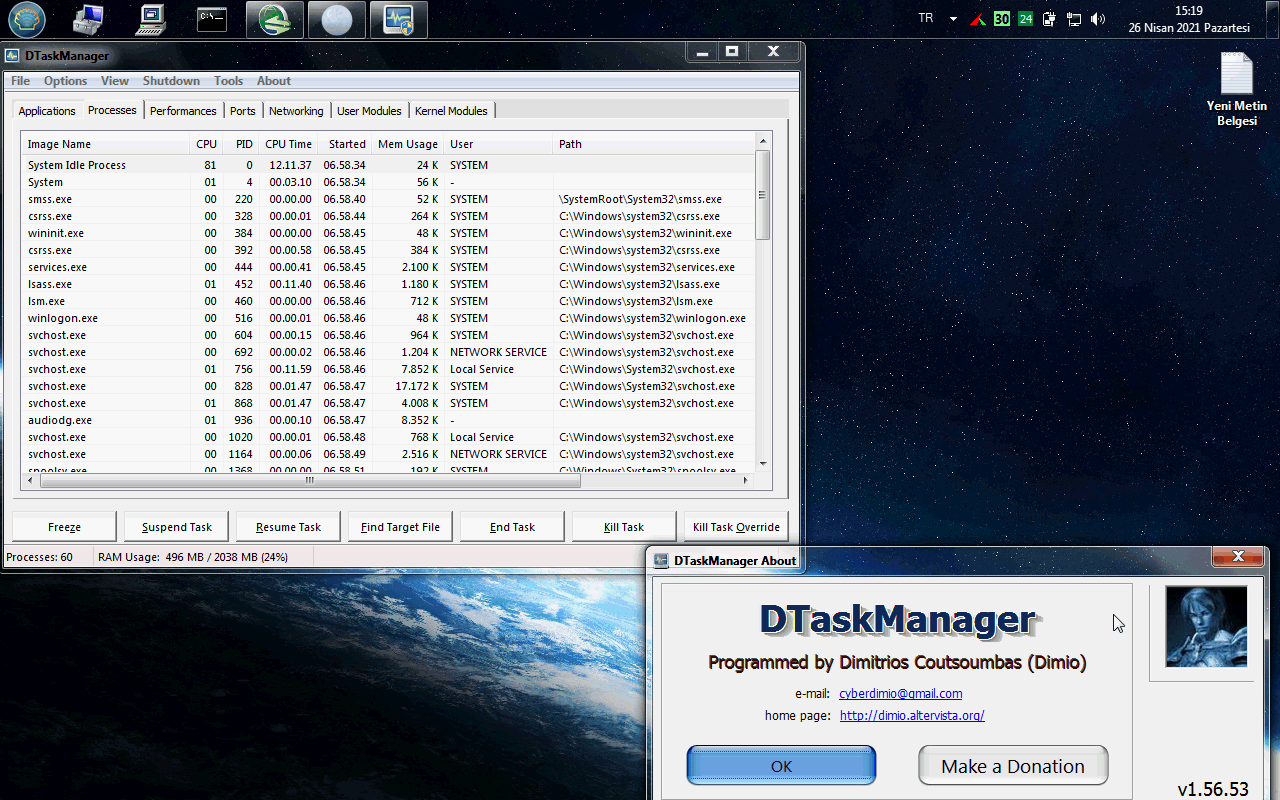The width and height of the screenshot is (1280, 800).
Task: Open the About menu
Action: pos(274,81)
